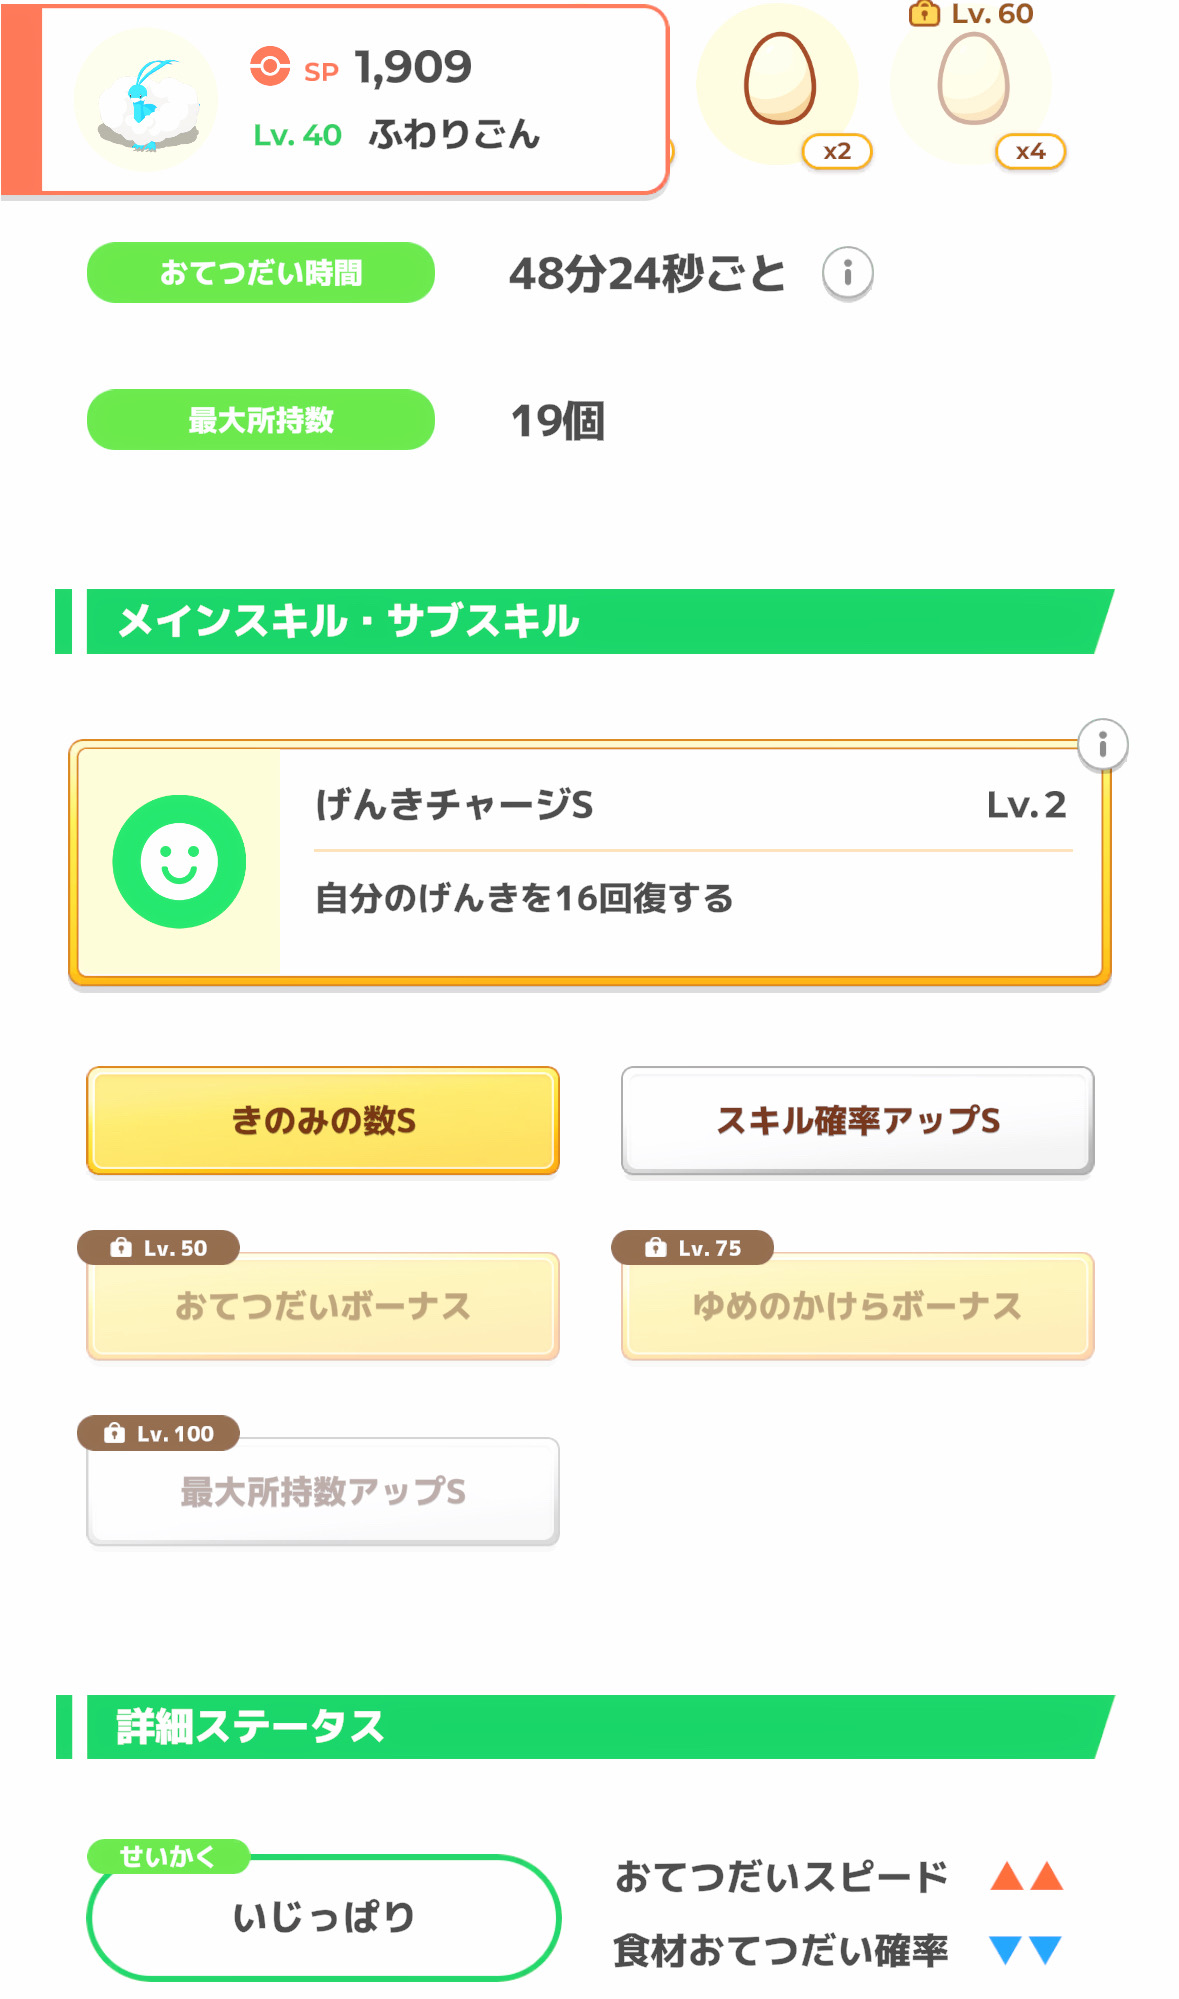The width and height of the screenshot is (1179, 1999).
Task: Tap the locked ゆめのかけらボーナス sub skill
Action: click(x=857, y=1306)
